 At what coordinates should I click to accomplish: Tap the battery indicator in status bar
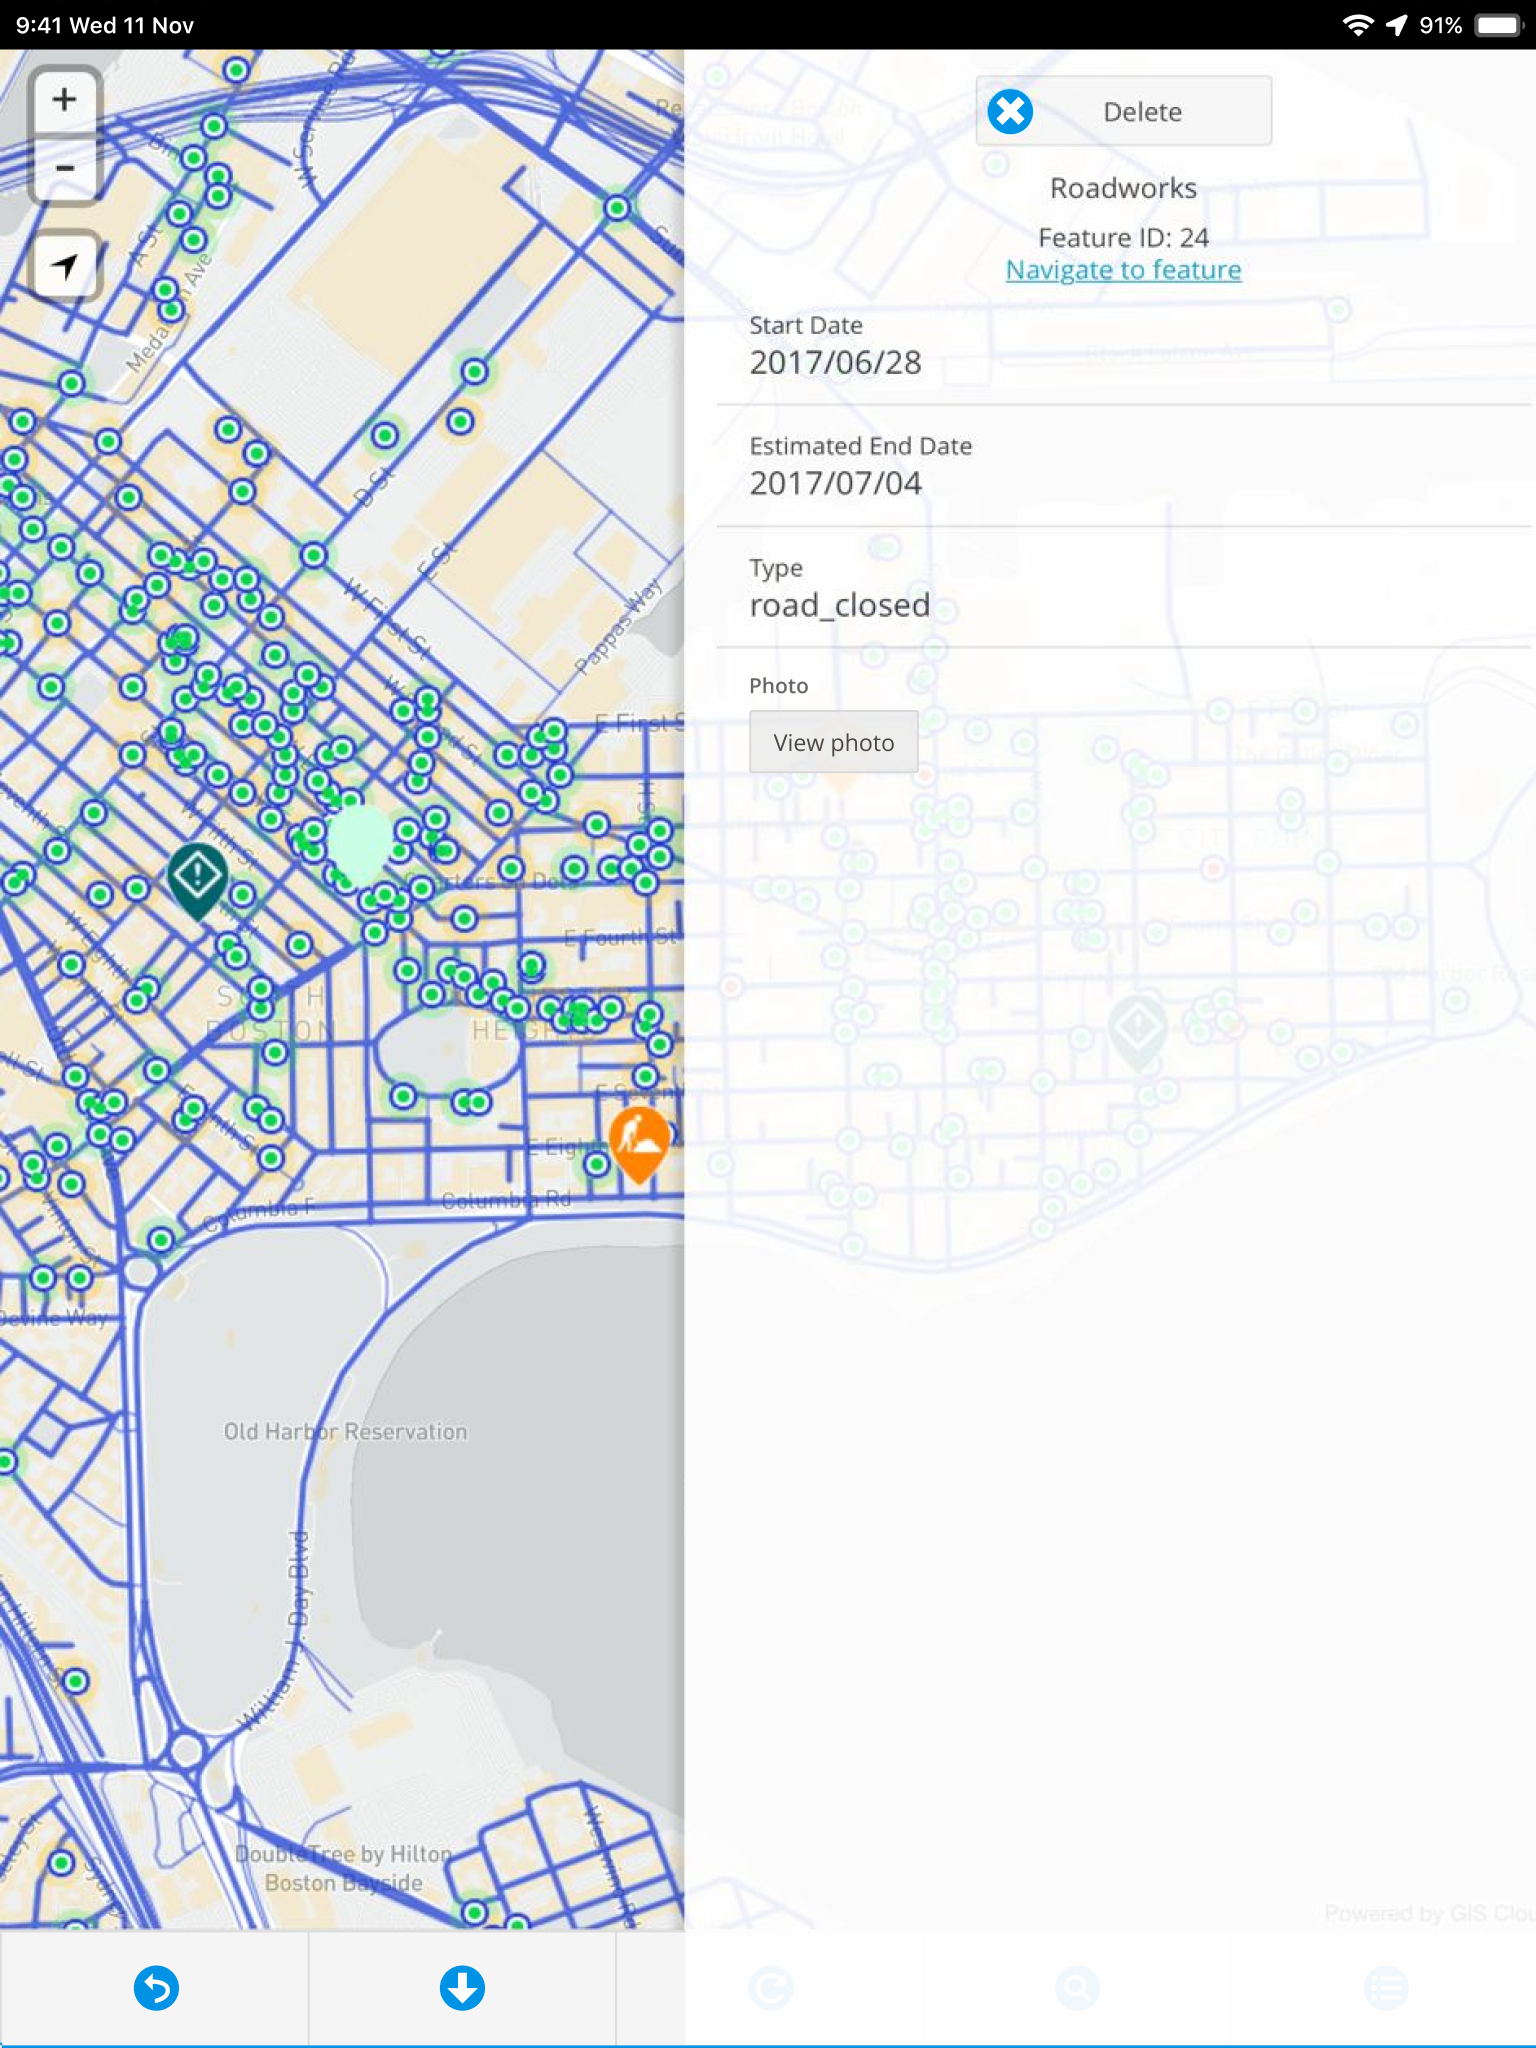pyautogui.click(x=1497, y=25)
